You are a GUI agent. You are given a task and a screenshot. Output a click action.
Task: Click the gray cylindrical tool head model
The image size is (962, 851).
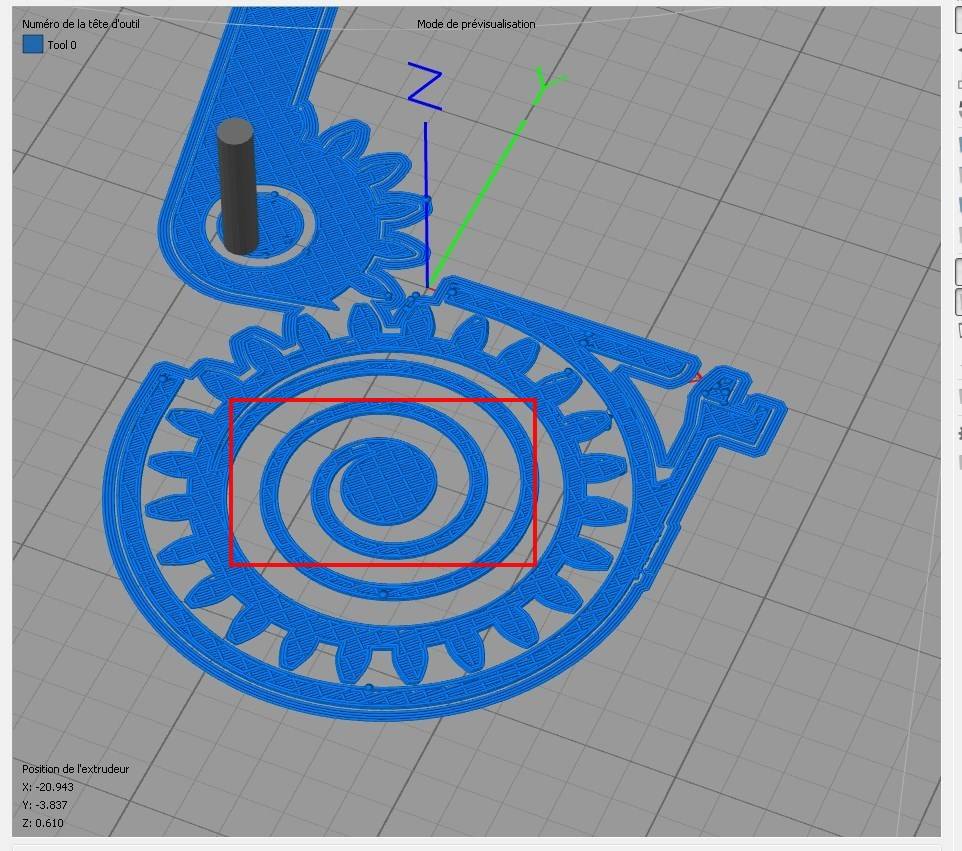[x=236, y=187]
